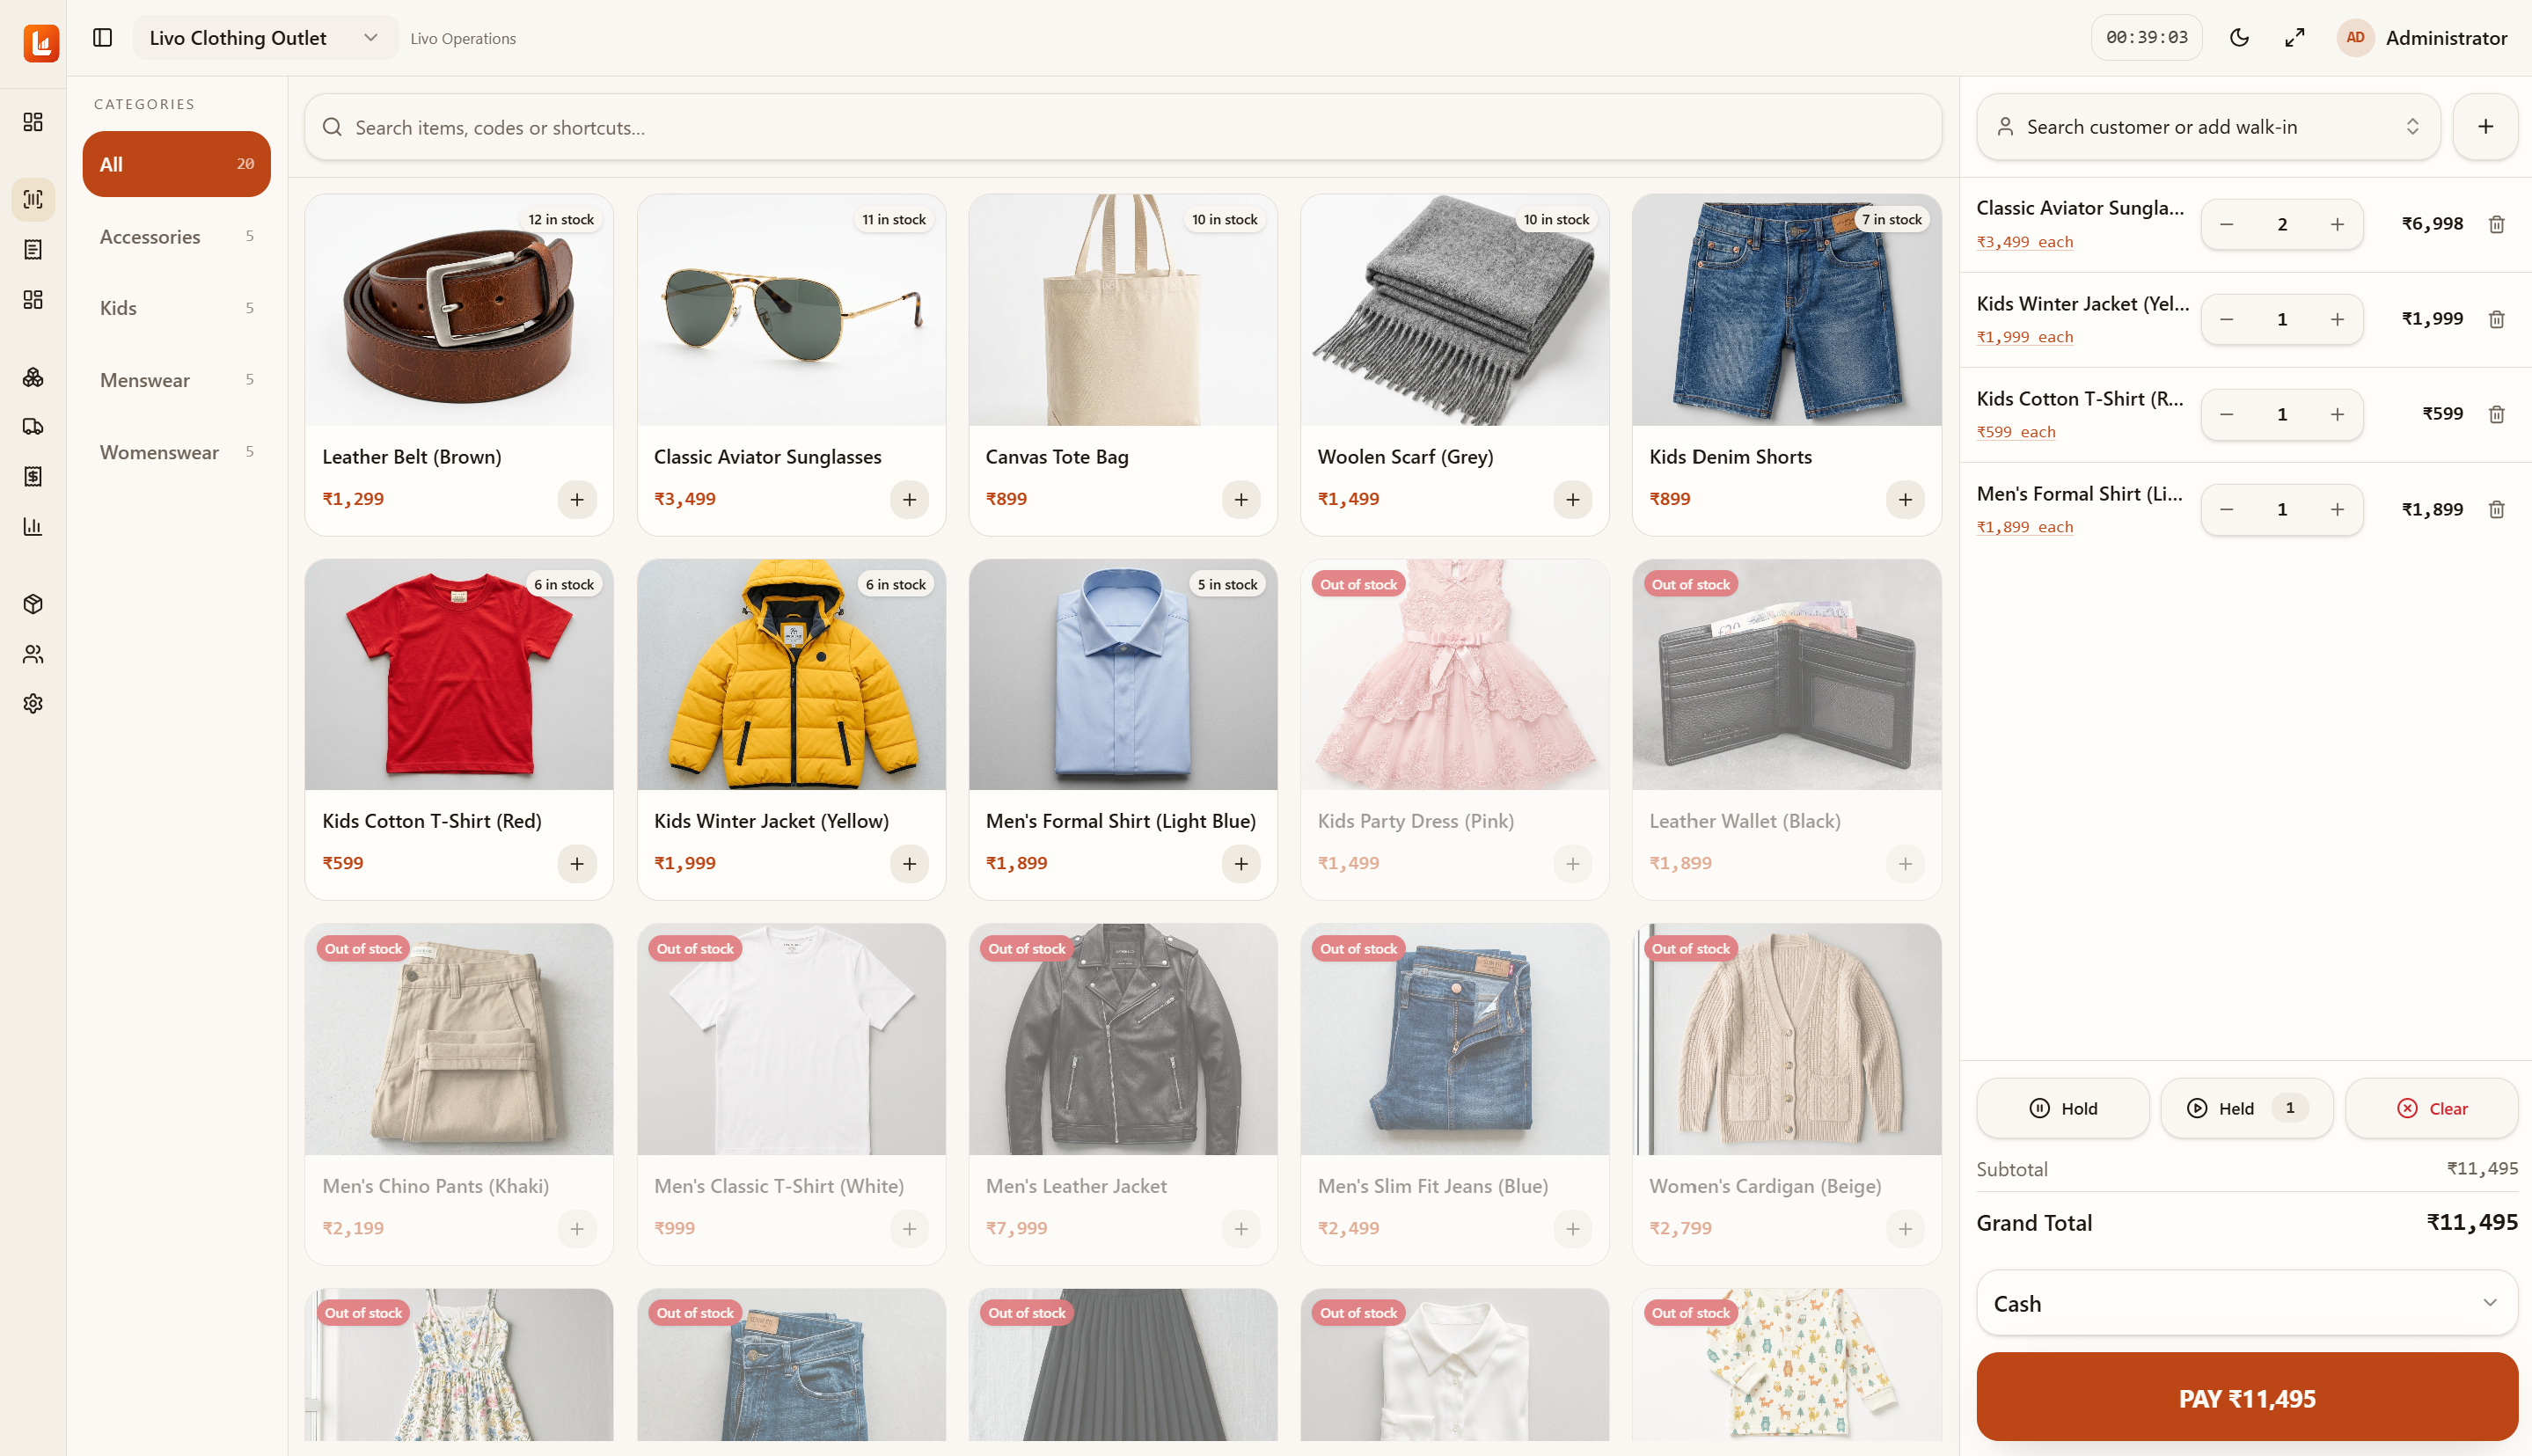Click the ₹599 each price in cart
Image resolution: width=2532 pixels, height=1456 pixels.
(x=2015, y=432)
